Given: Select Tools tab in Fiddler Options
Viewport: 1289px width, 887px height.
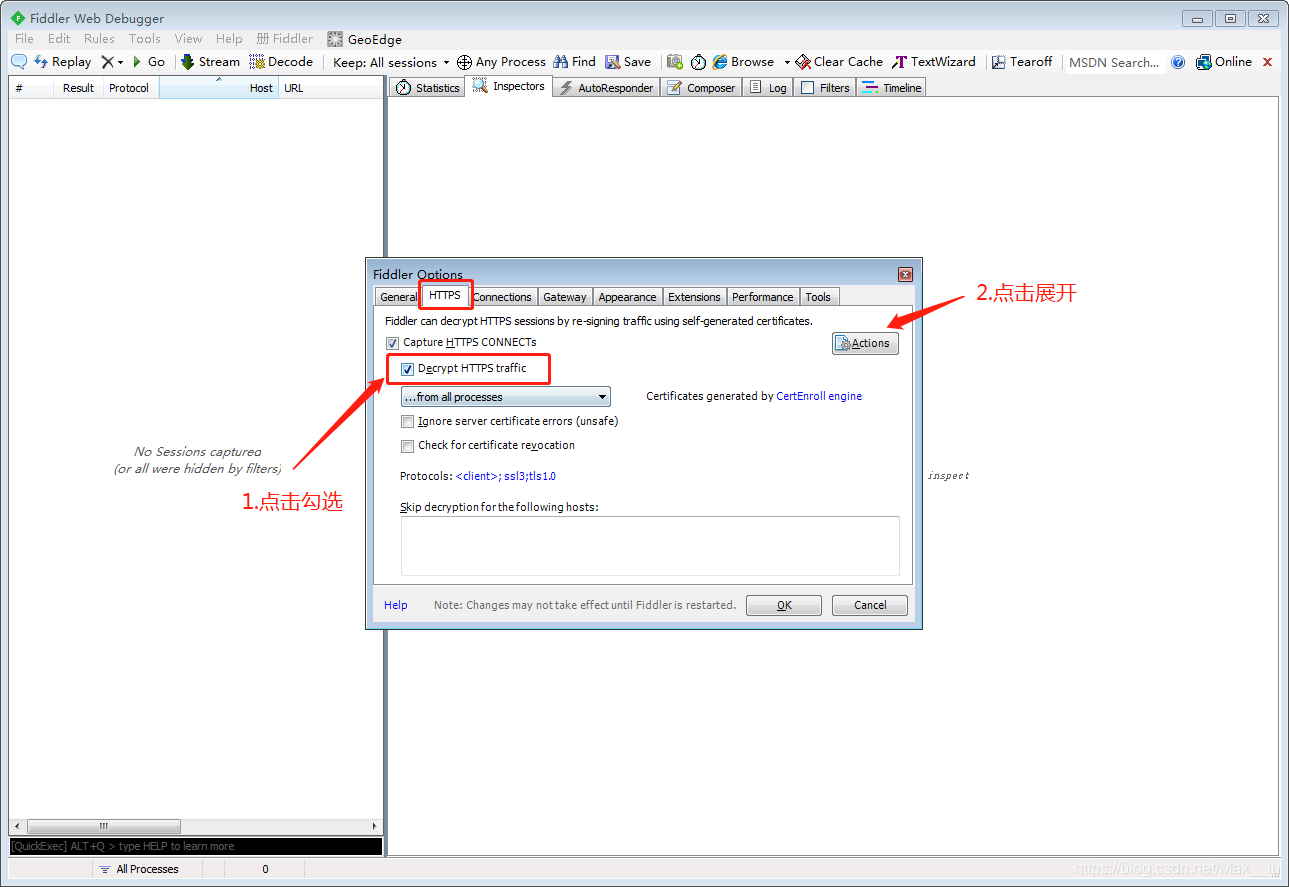Looking at the screenshot, I should coord(818,297).
